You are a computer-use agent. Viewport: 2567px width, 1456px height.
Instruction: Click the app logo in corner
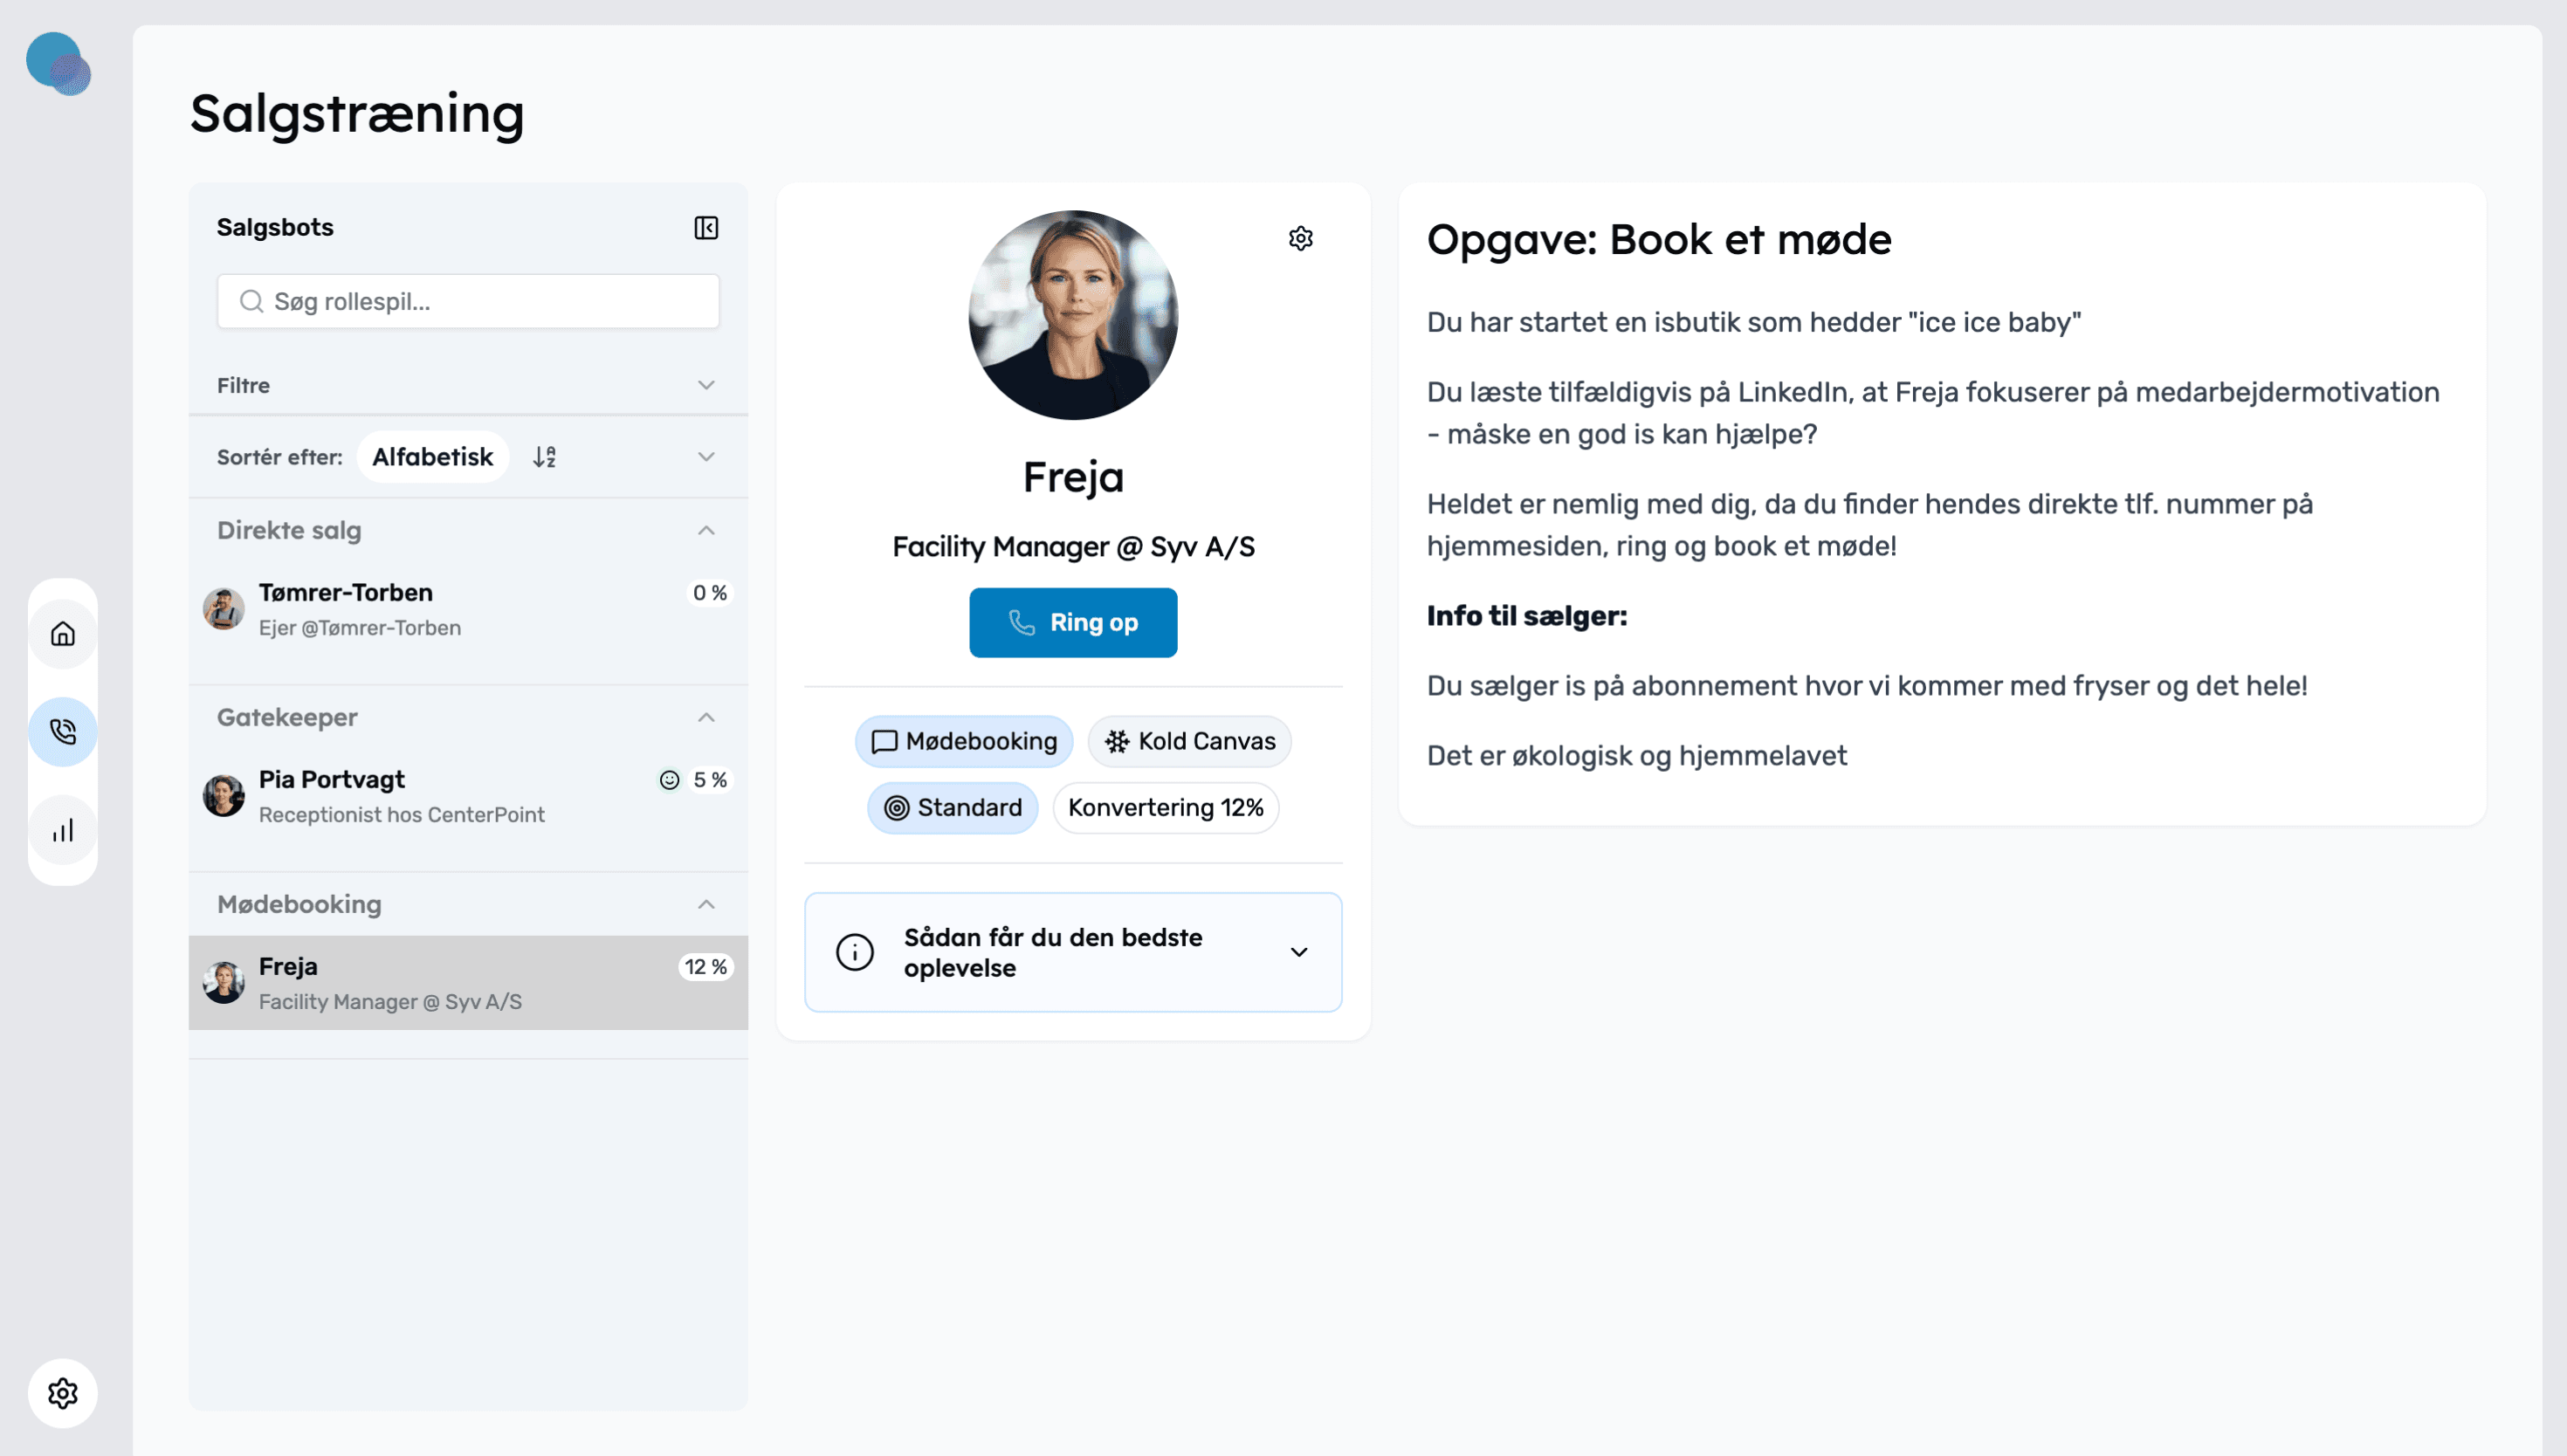tap(58, 64)
